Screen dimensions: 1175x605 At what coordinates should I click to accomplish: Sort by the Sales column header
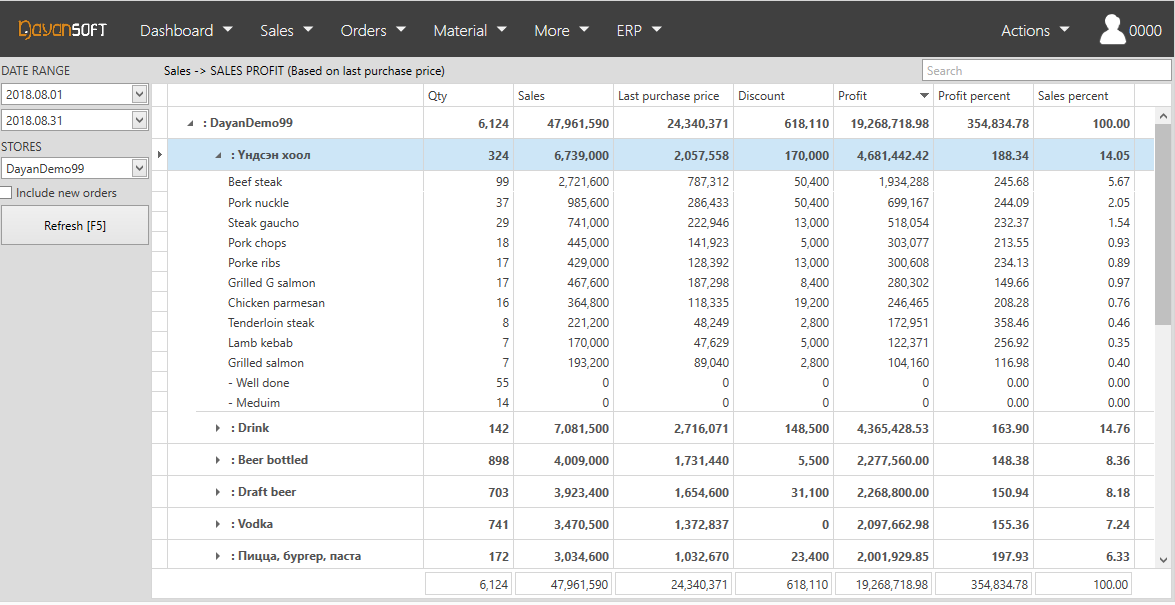tap(564, 96)
